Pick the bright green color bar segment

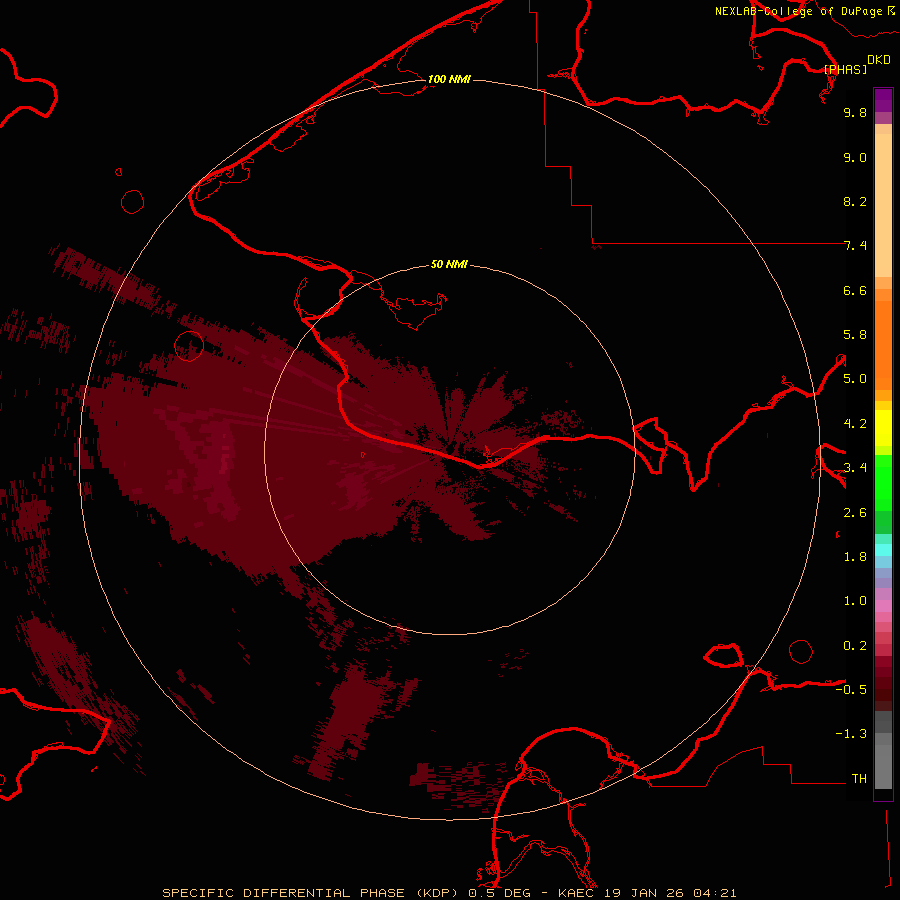point(883,483)
